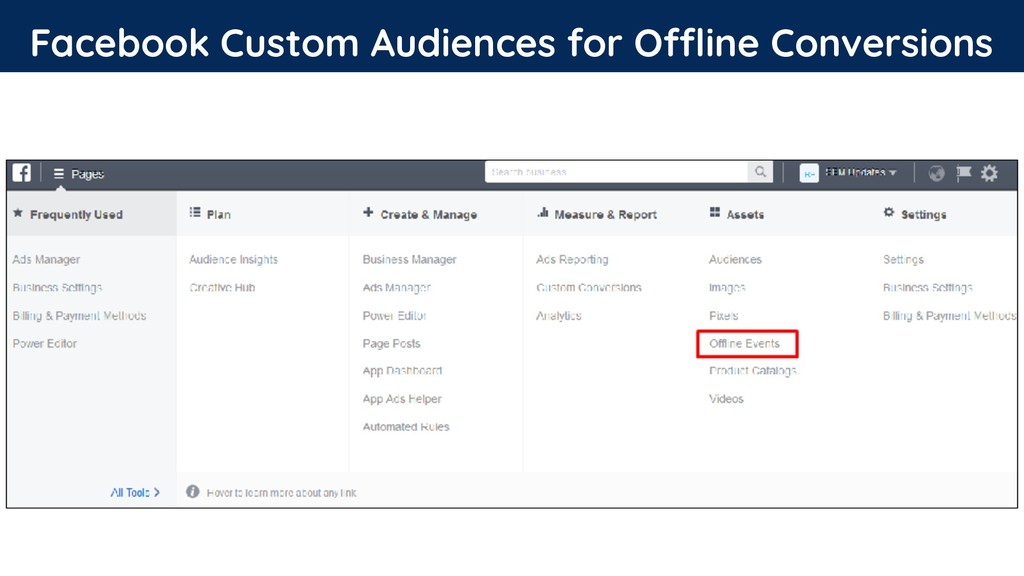Select the Frequently Used header
Image resolution: width=1024 pixels, height=576 pixels.
click(76, 214)
